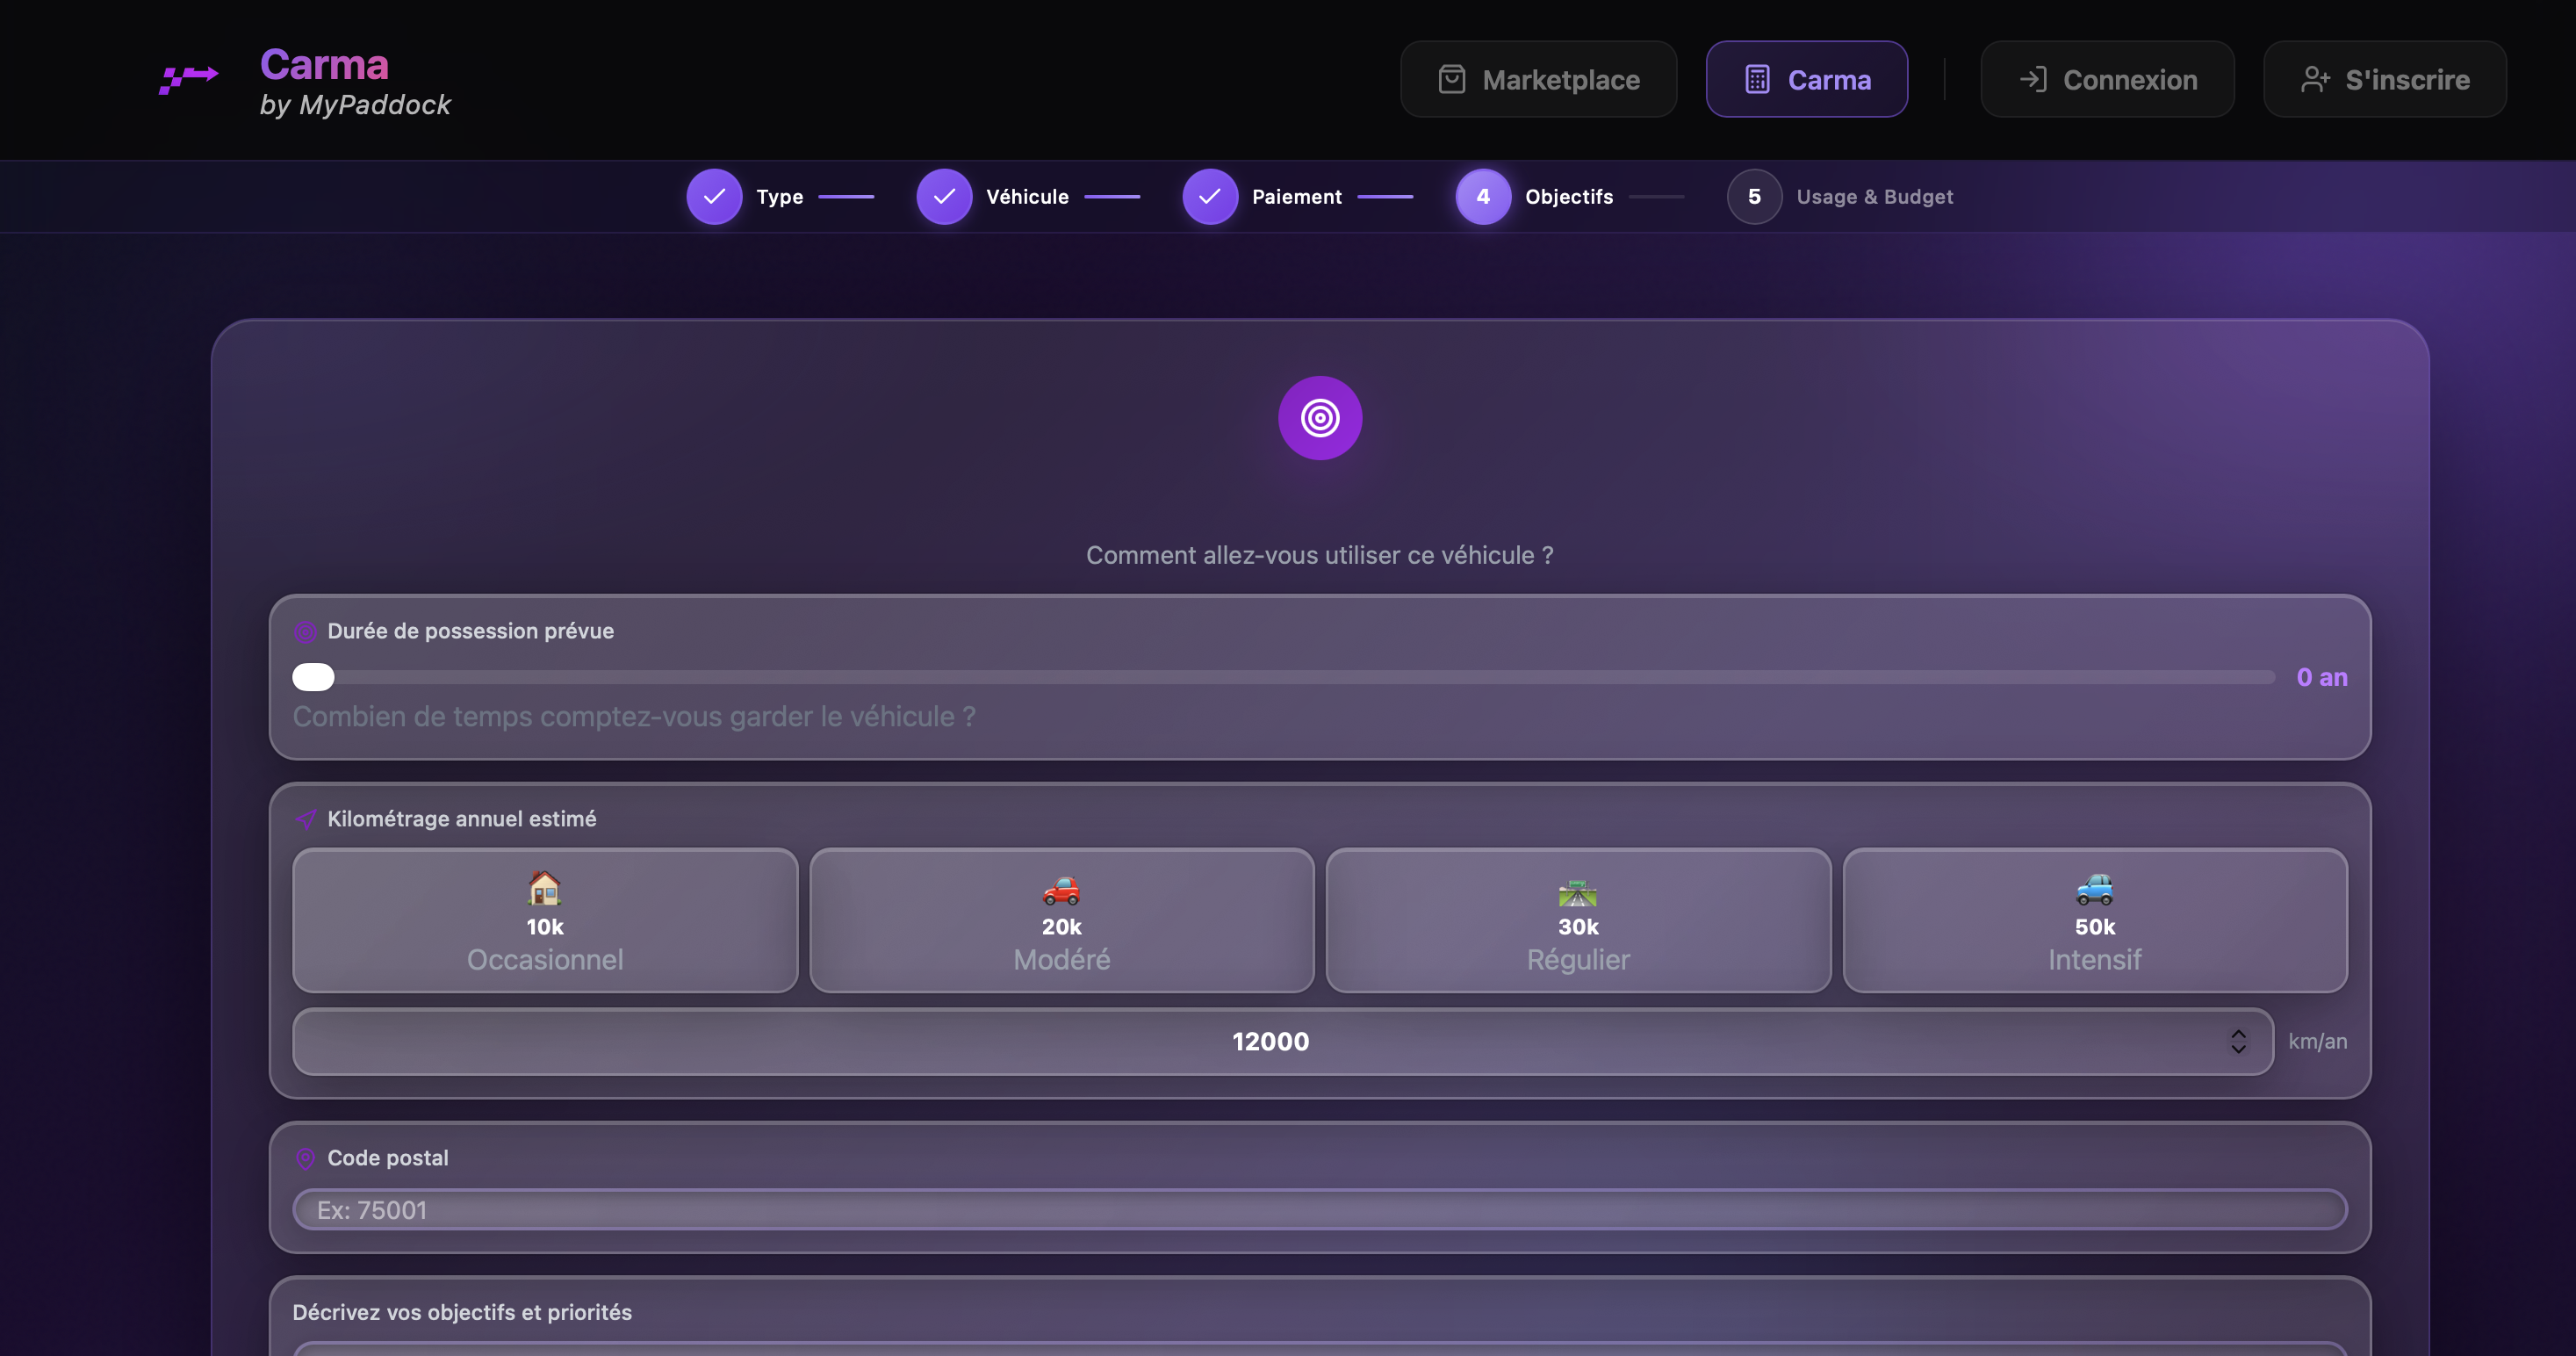Click the target icon beside Durée de possession
This screenshot has width=2576, height=1356.
(x=306, y=632)
